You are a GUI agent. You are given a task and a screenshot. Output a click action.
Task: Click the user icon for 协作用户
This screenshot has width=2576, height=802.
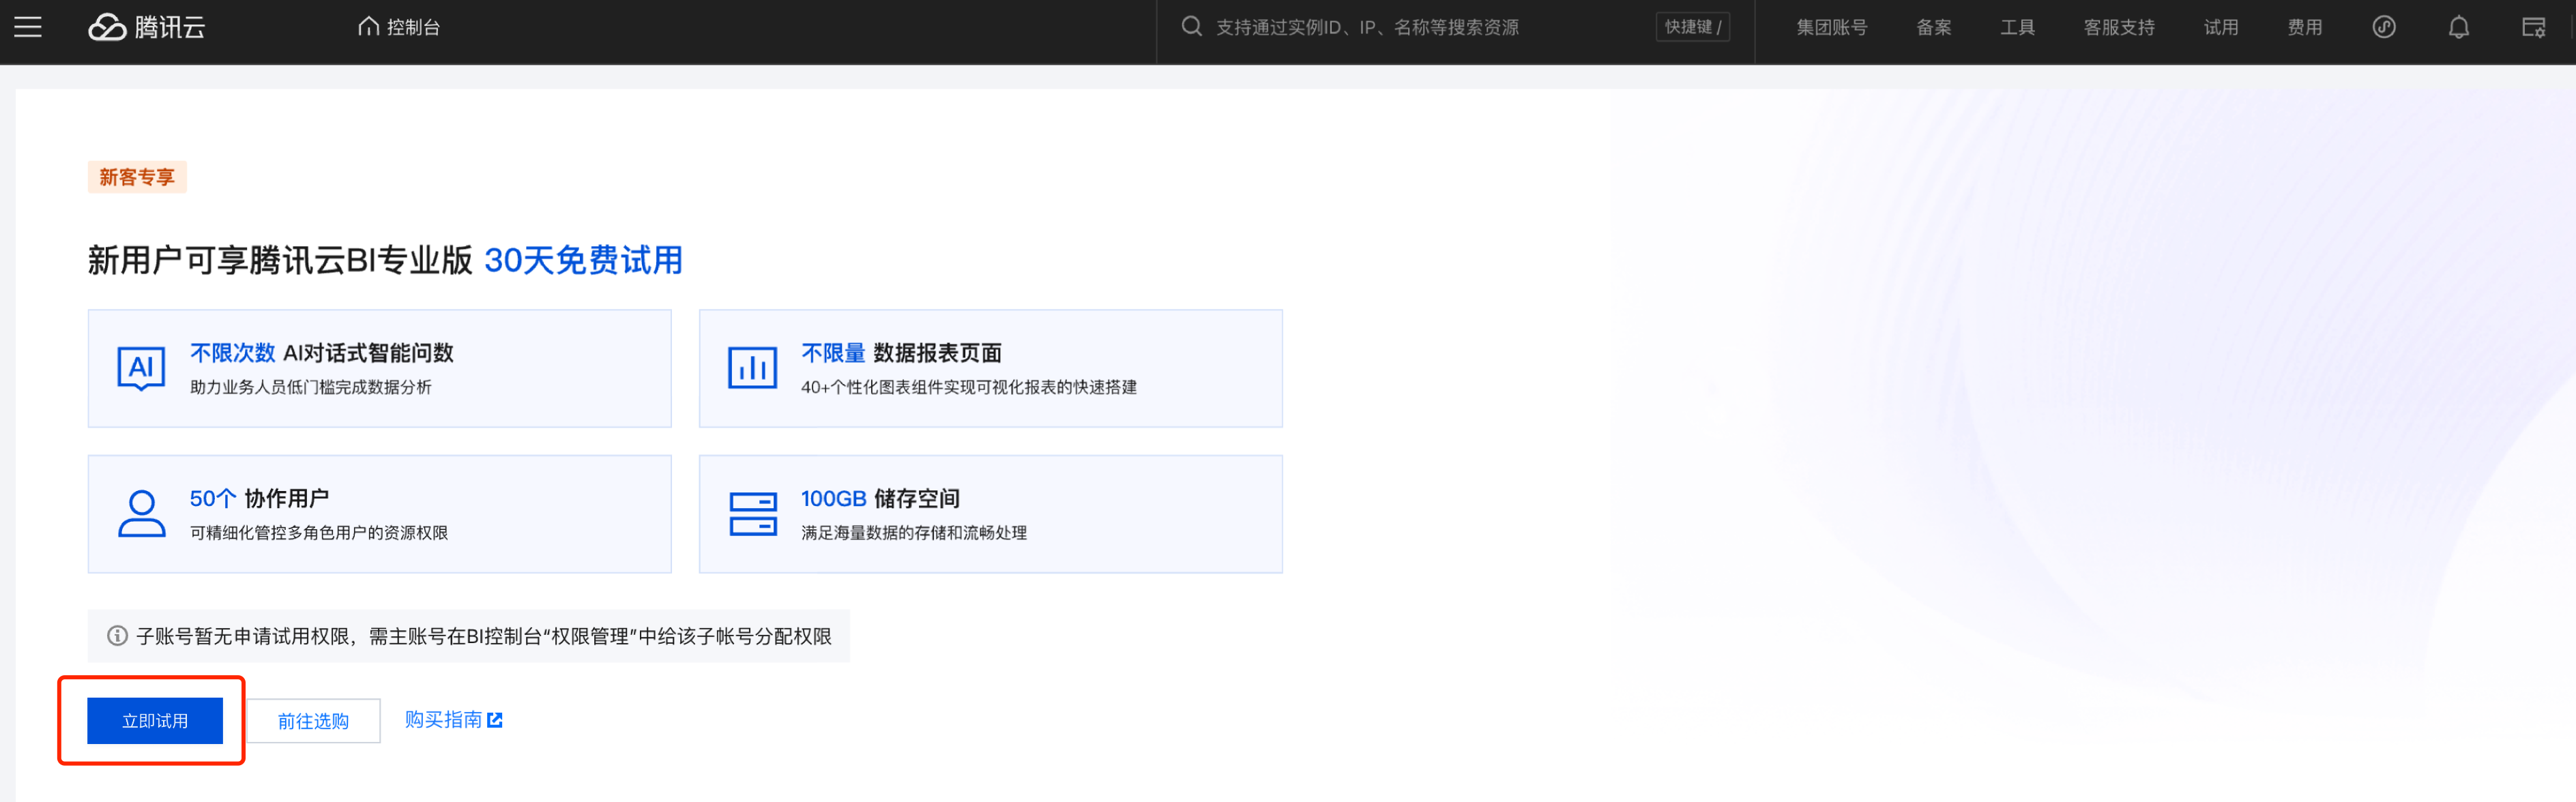pyautogui.click(x=142, y=514)
